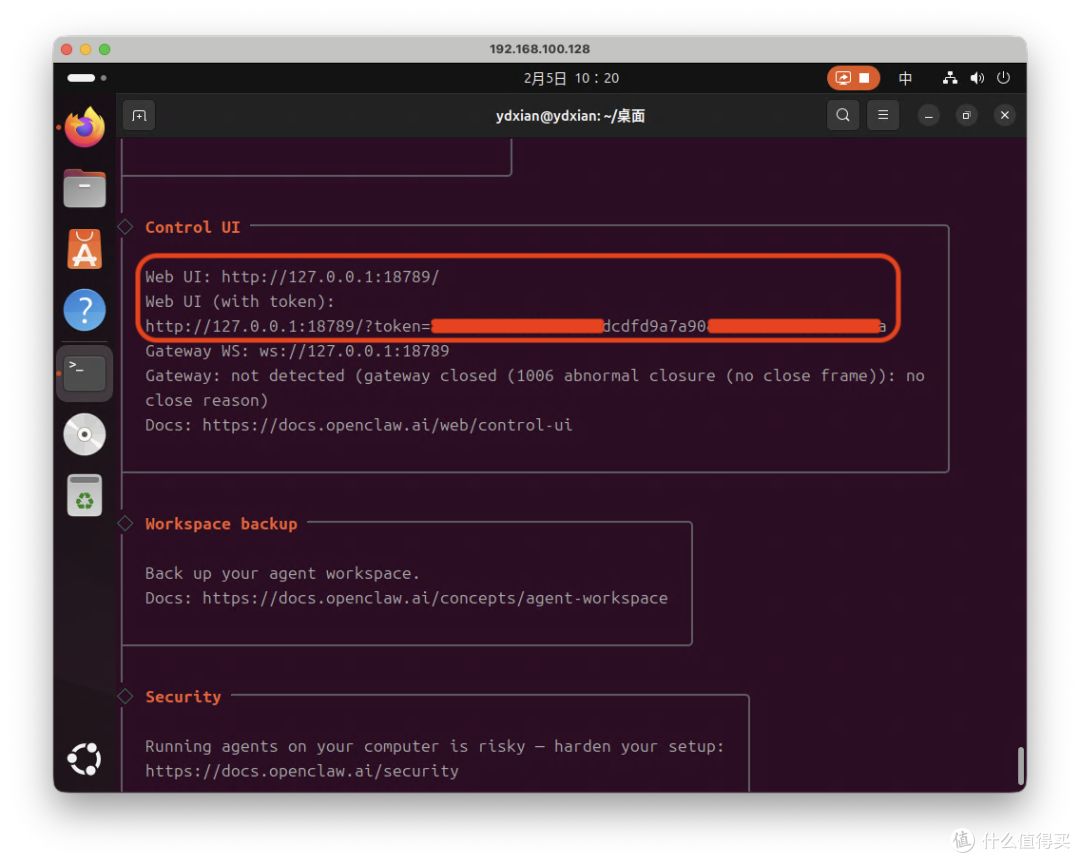This screenshot has width=1080, height=863.
Task: Click the Security section heading
Action: tap(183, 697)
